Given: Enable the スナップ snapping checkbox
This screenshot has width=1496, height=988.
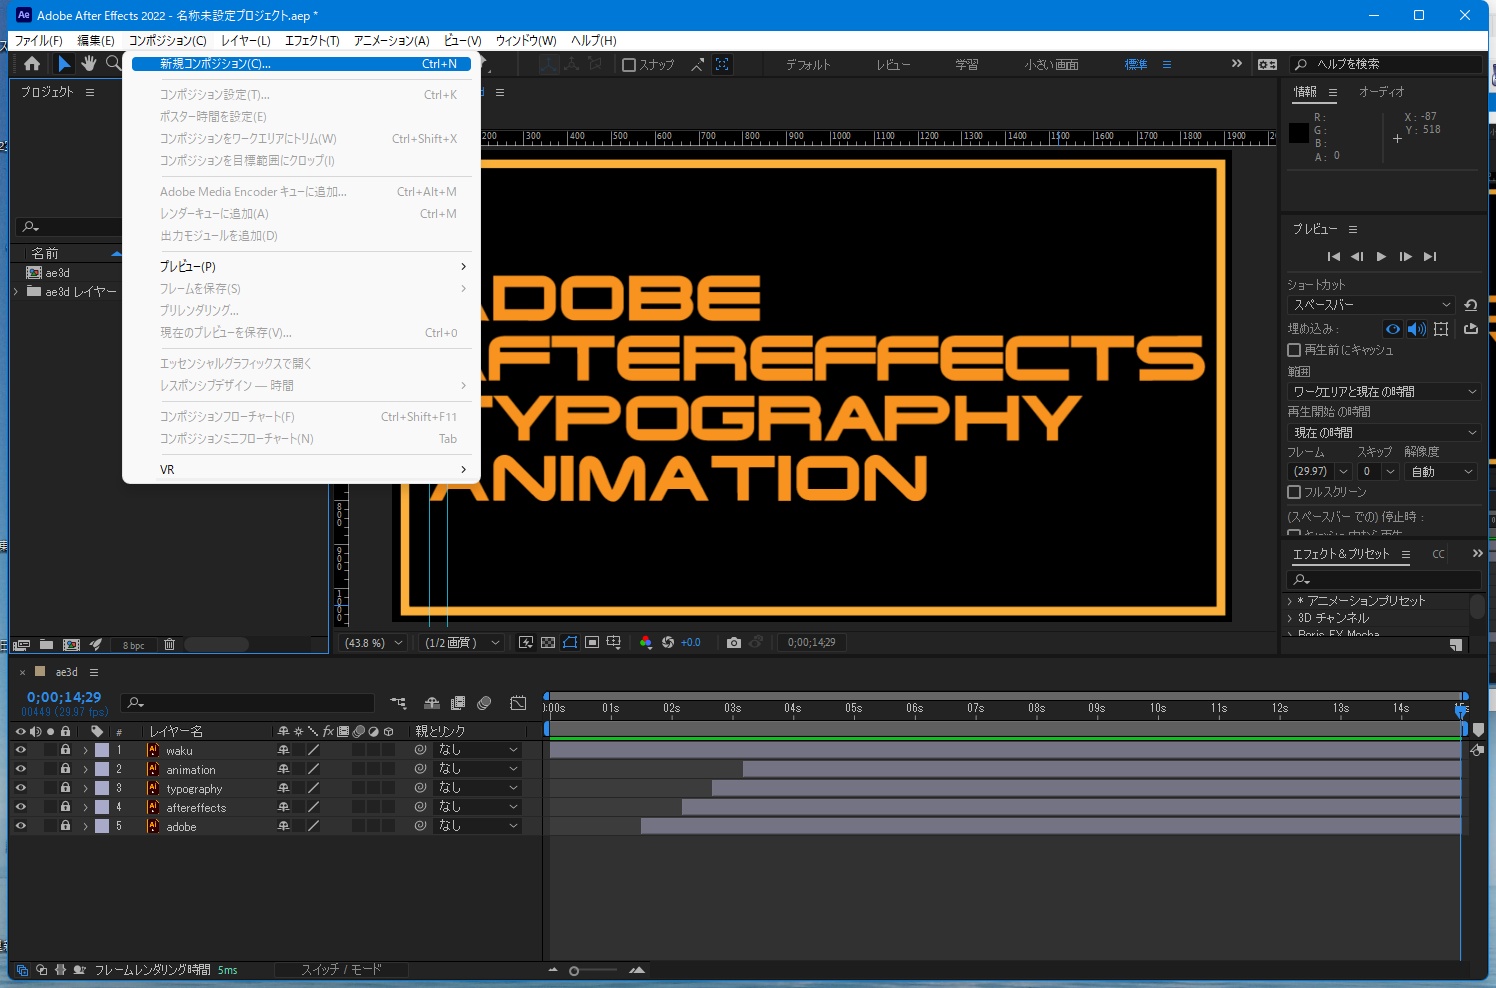Looking at the screenshot, I should click(629, 65).
